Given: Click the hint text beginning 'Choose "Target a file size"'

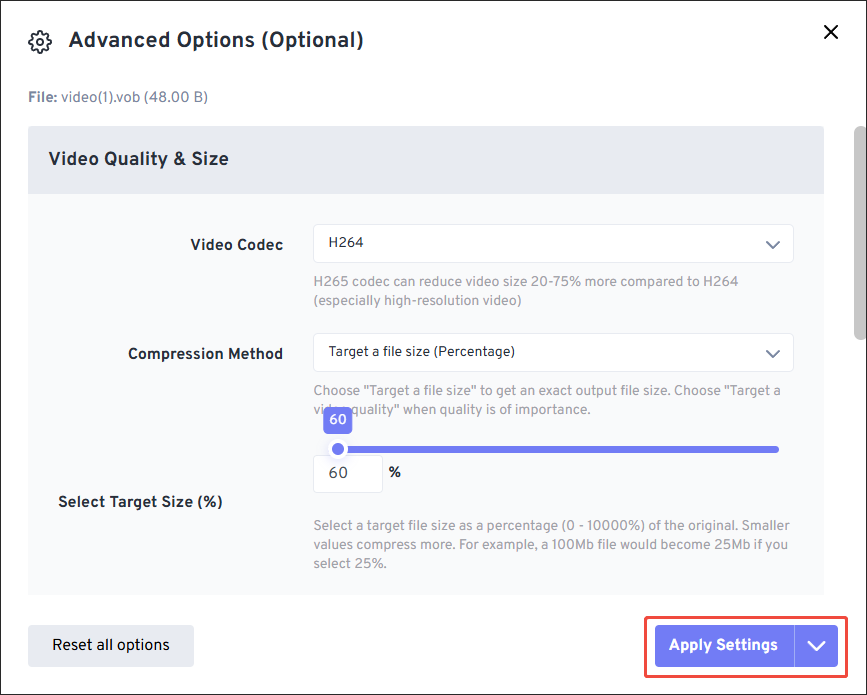Looking at the screenshot, I should (x=547, y=400).
